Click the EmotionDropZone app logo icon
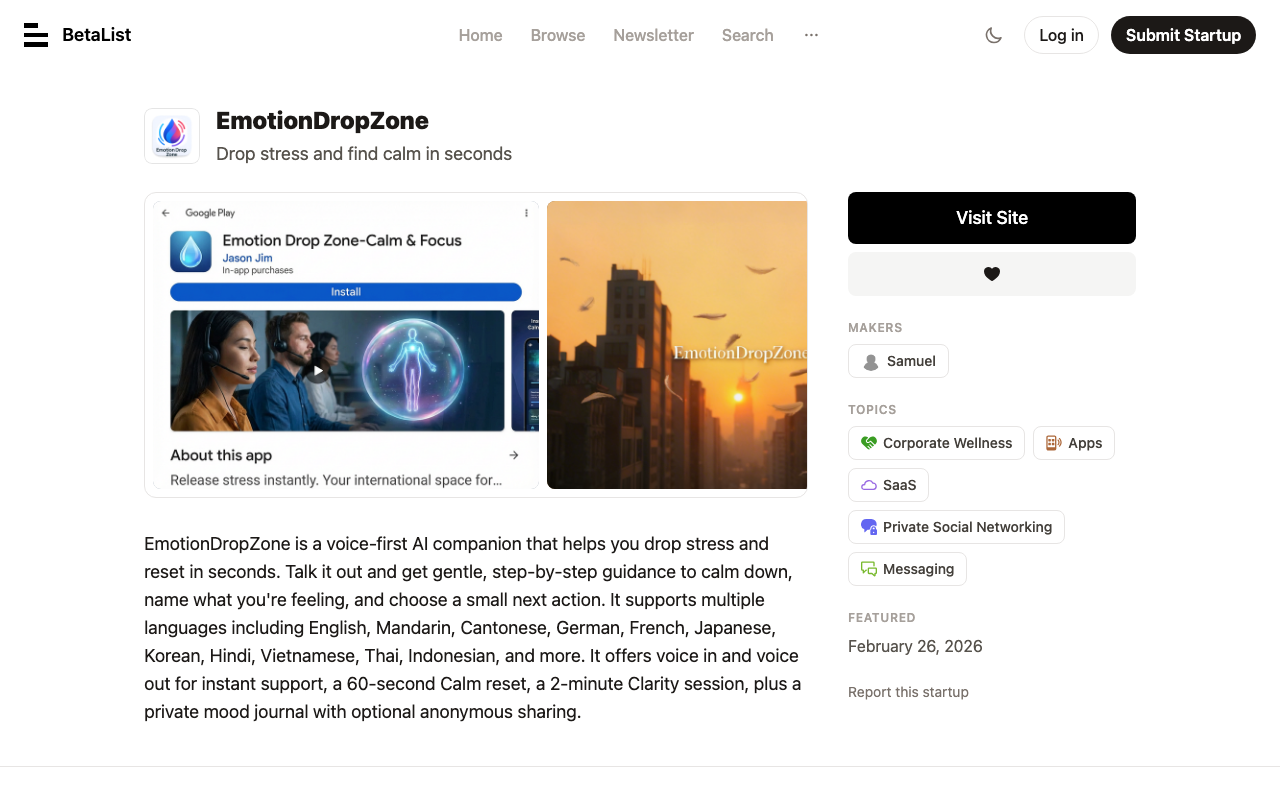This screenshot has height=800, width=1280. (172, 136)
